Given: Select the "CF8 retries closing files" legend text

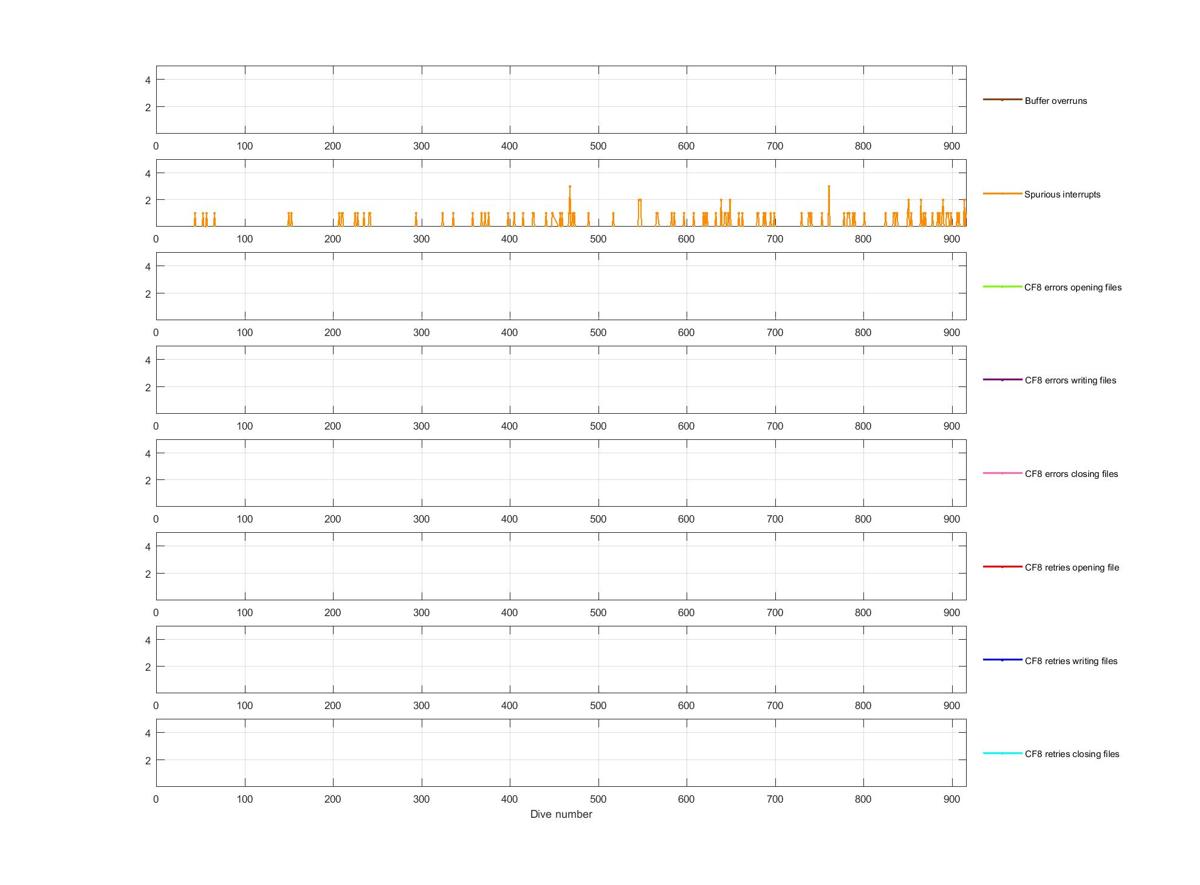Looking at the screenshot, I should [x=1072, y=754].
